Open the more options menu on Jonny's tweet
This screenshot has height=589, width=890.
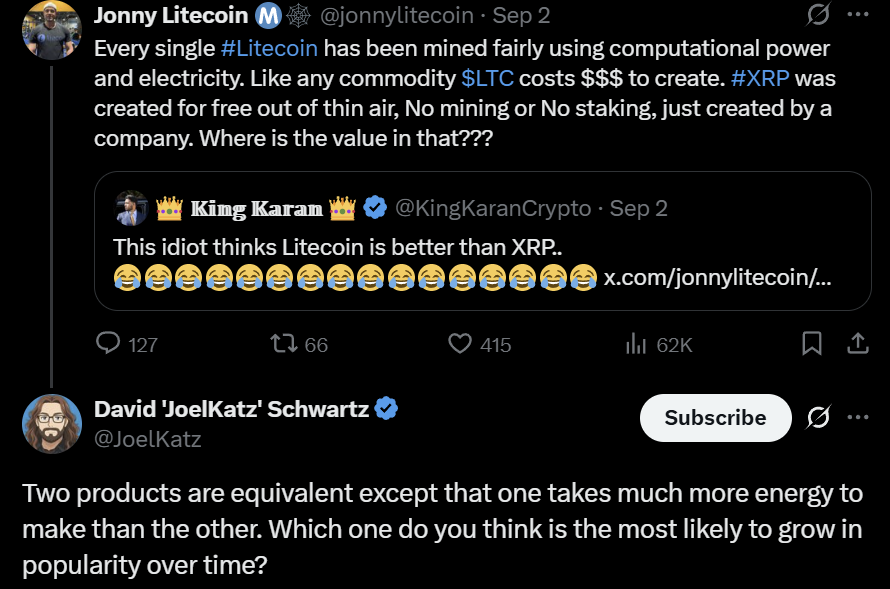click(857, 12)
